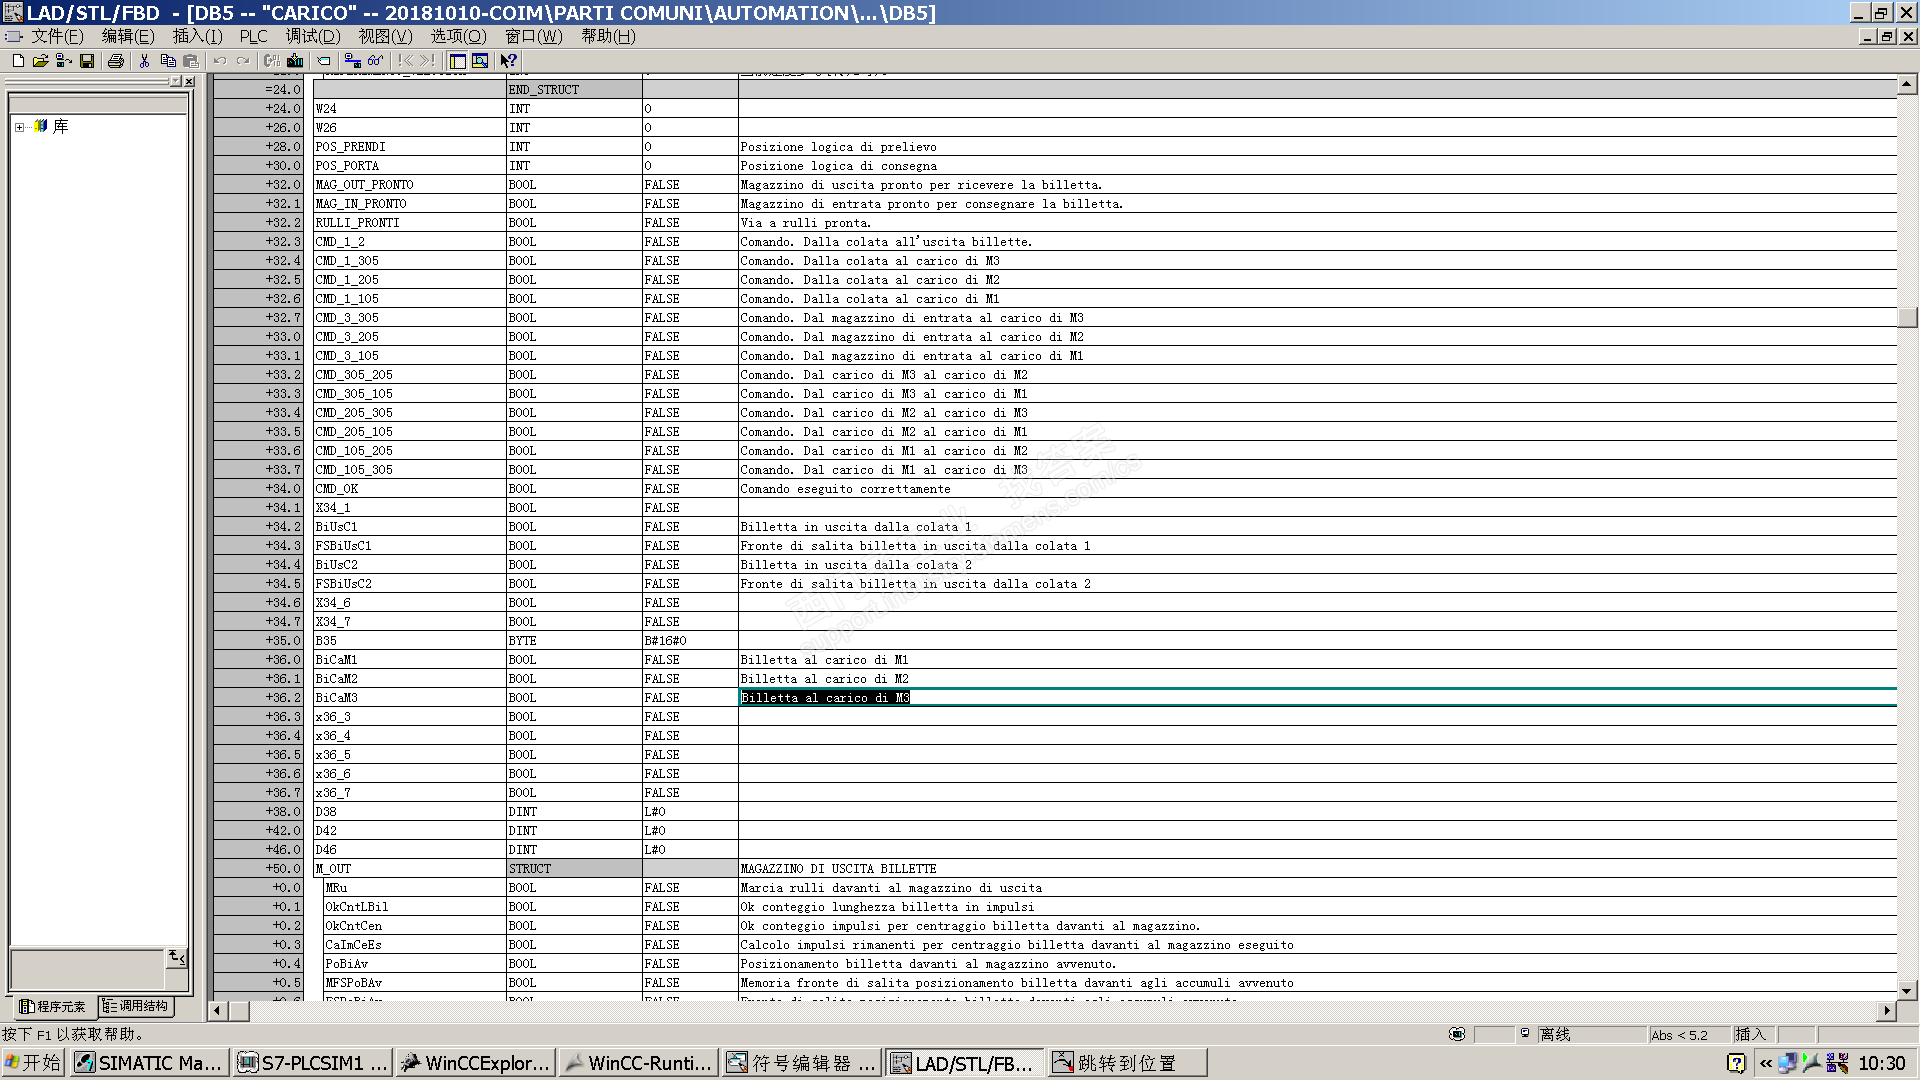Viewport: 1920px width, 1080px height.
Task: Expand the 库 library tree node
Action: pos(19,127)
